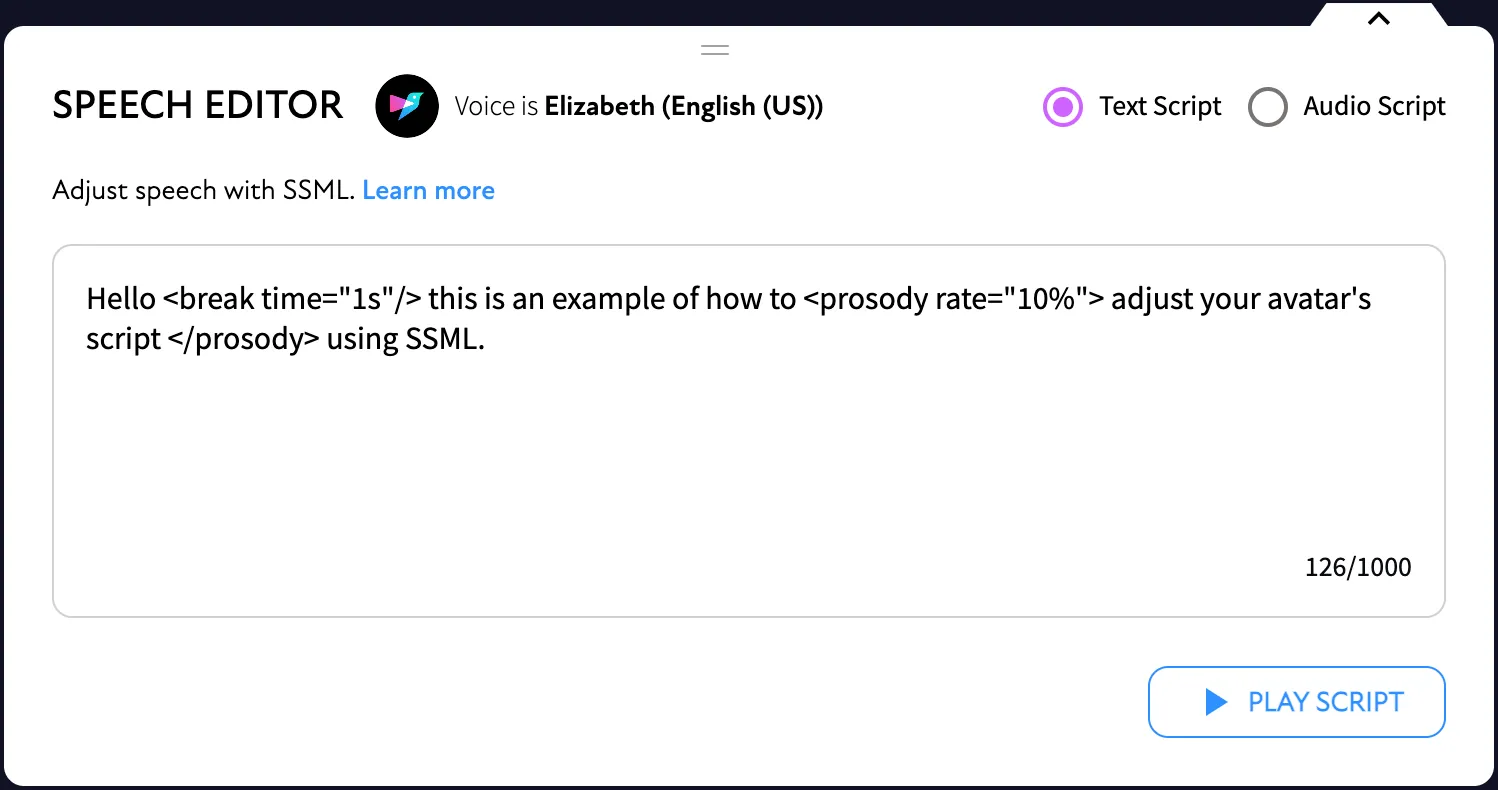Collapse the speech editor panel with top chevron
The height and width of the screenshot is (790, 1498).
[1378, 17]
